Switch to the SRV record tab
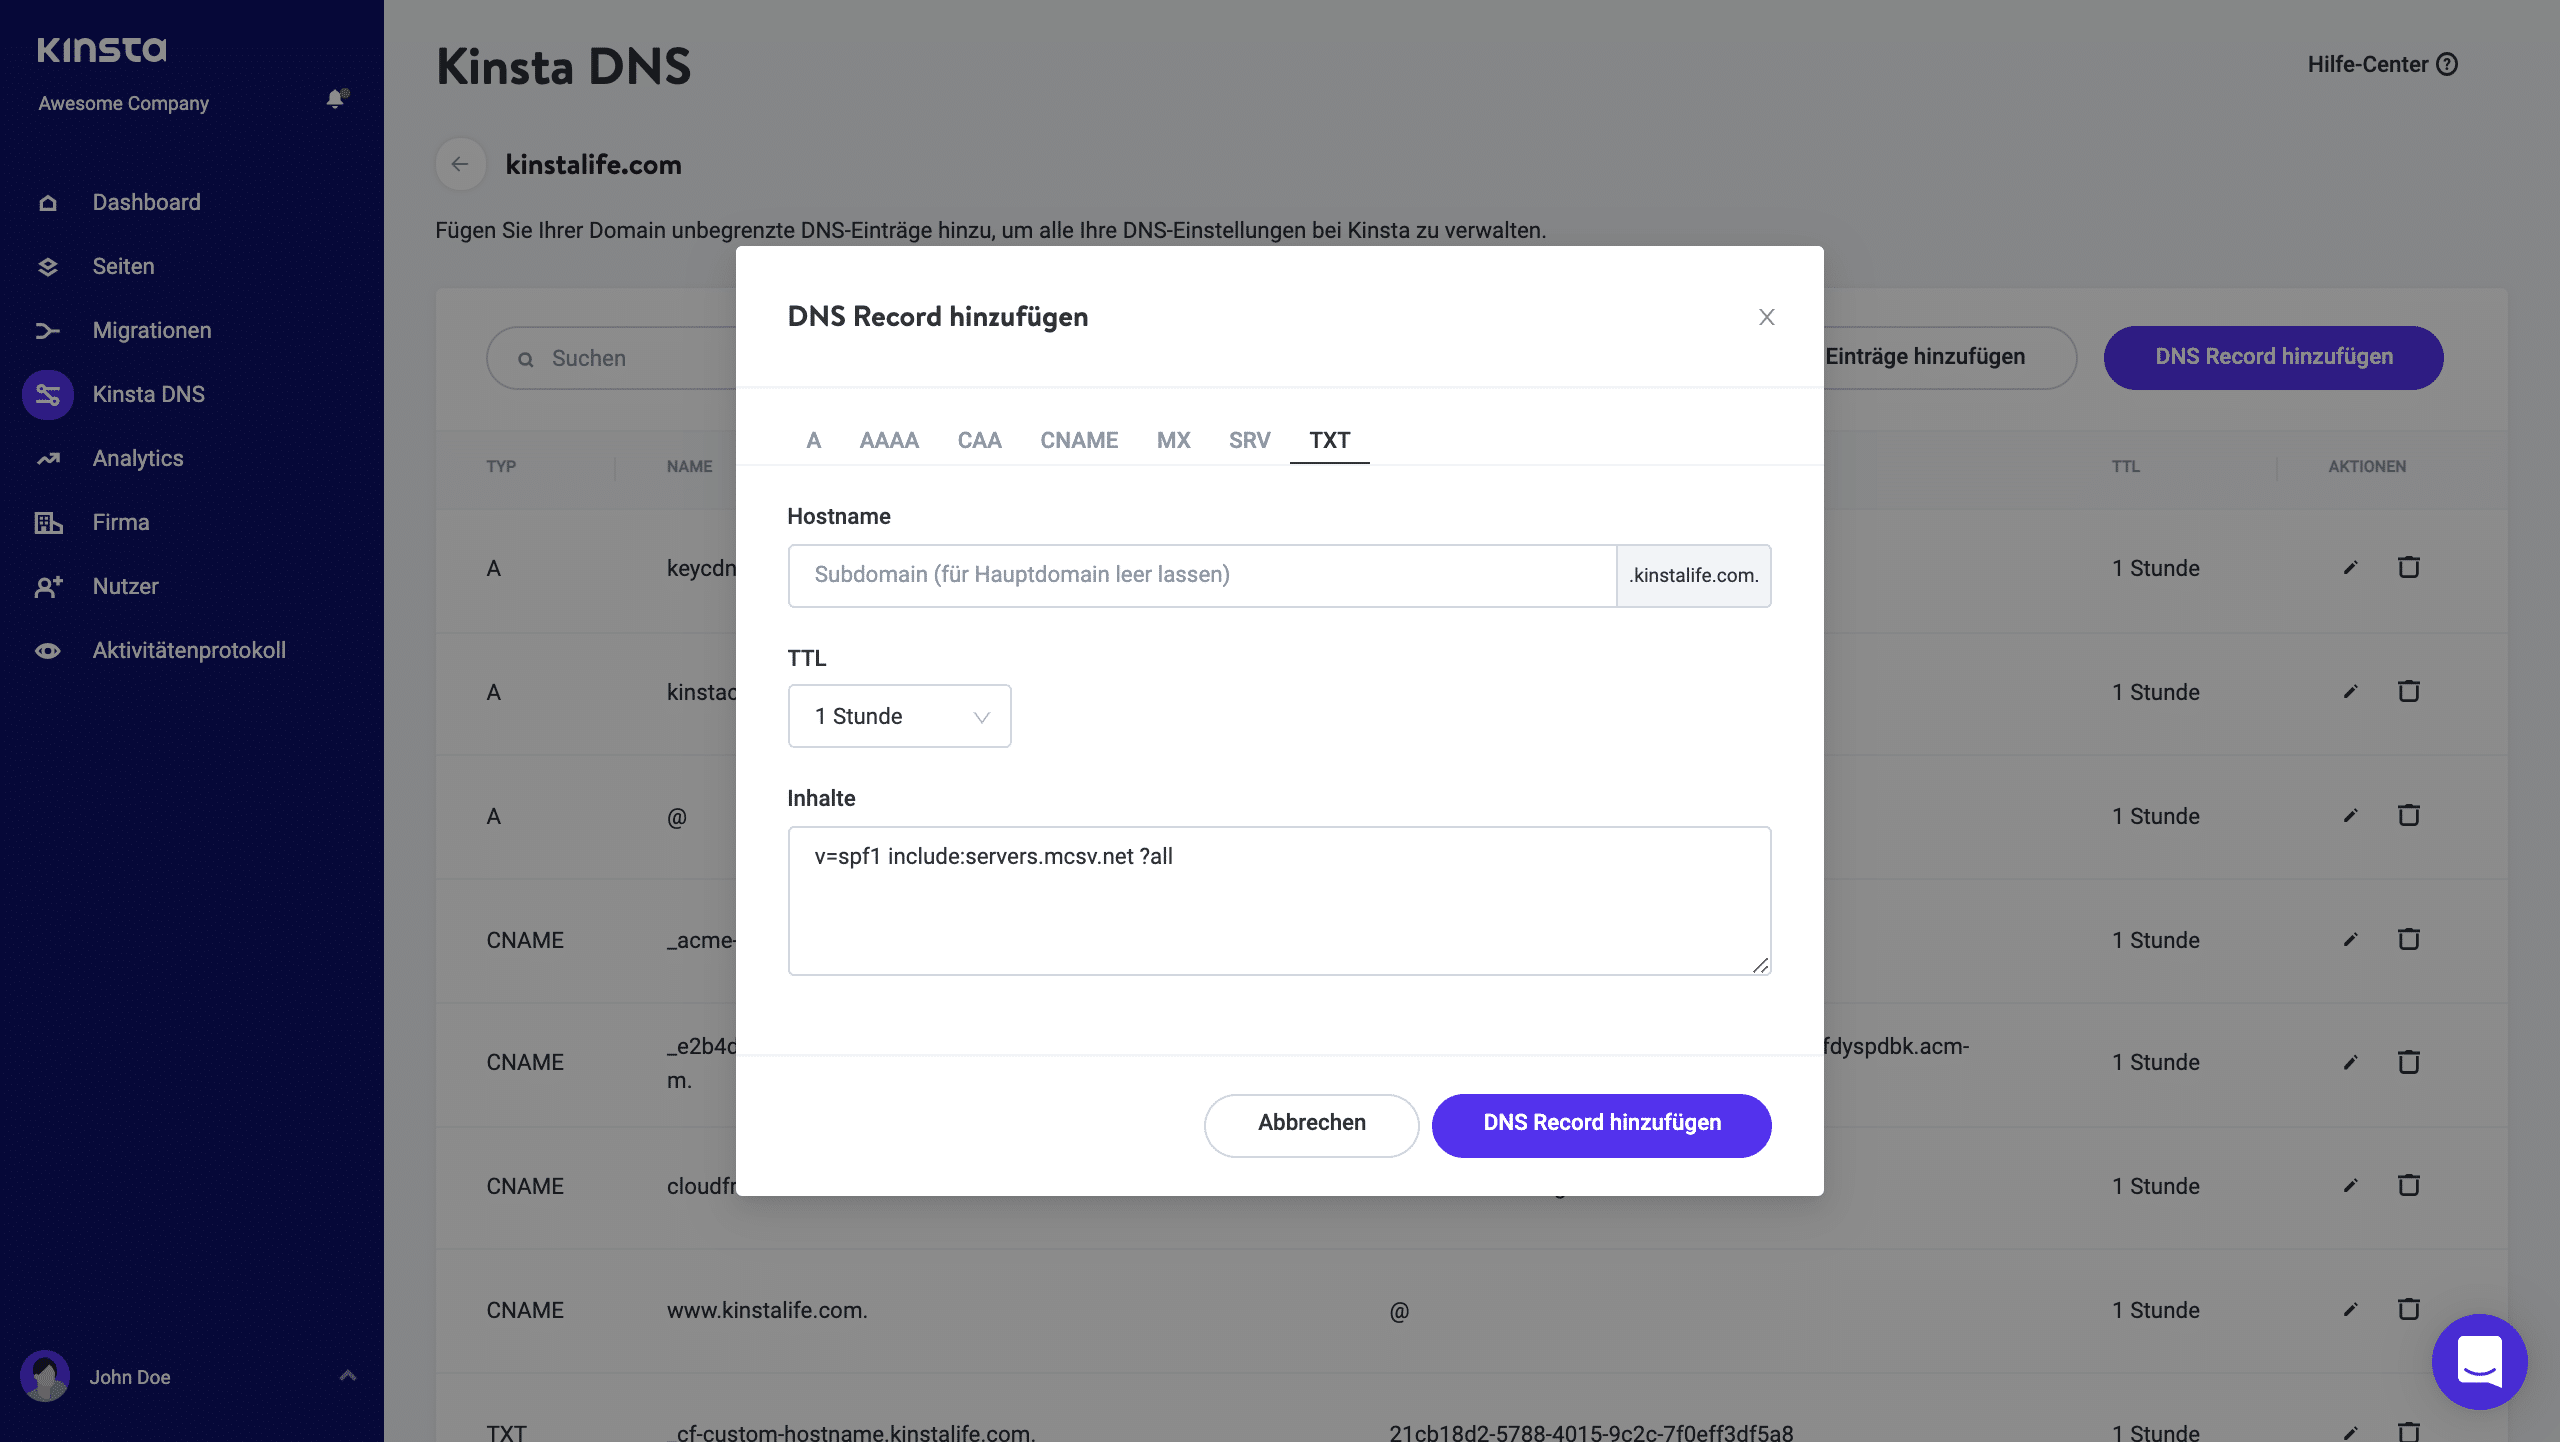The width and height of the screenshot is (2560, 1442). click(x=1249, y=441)
